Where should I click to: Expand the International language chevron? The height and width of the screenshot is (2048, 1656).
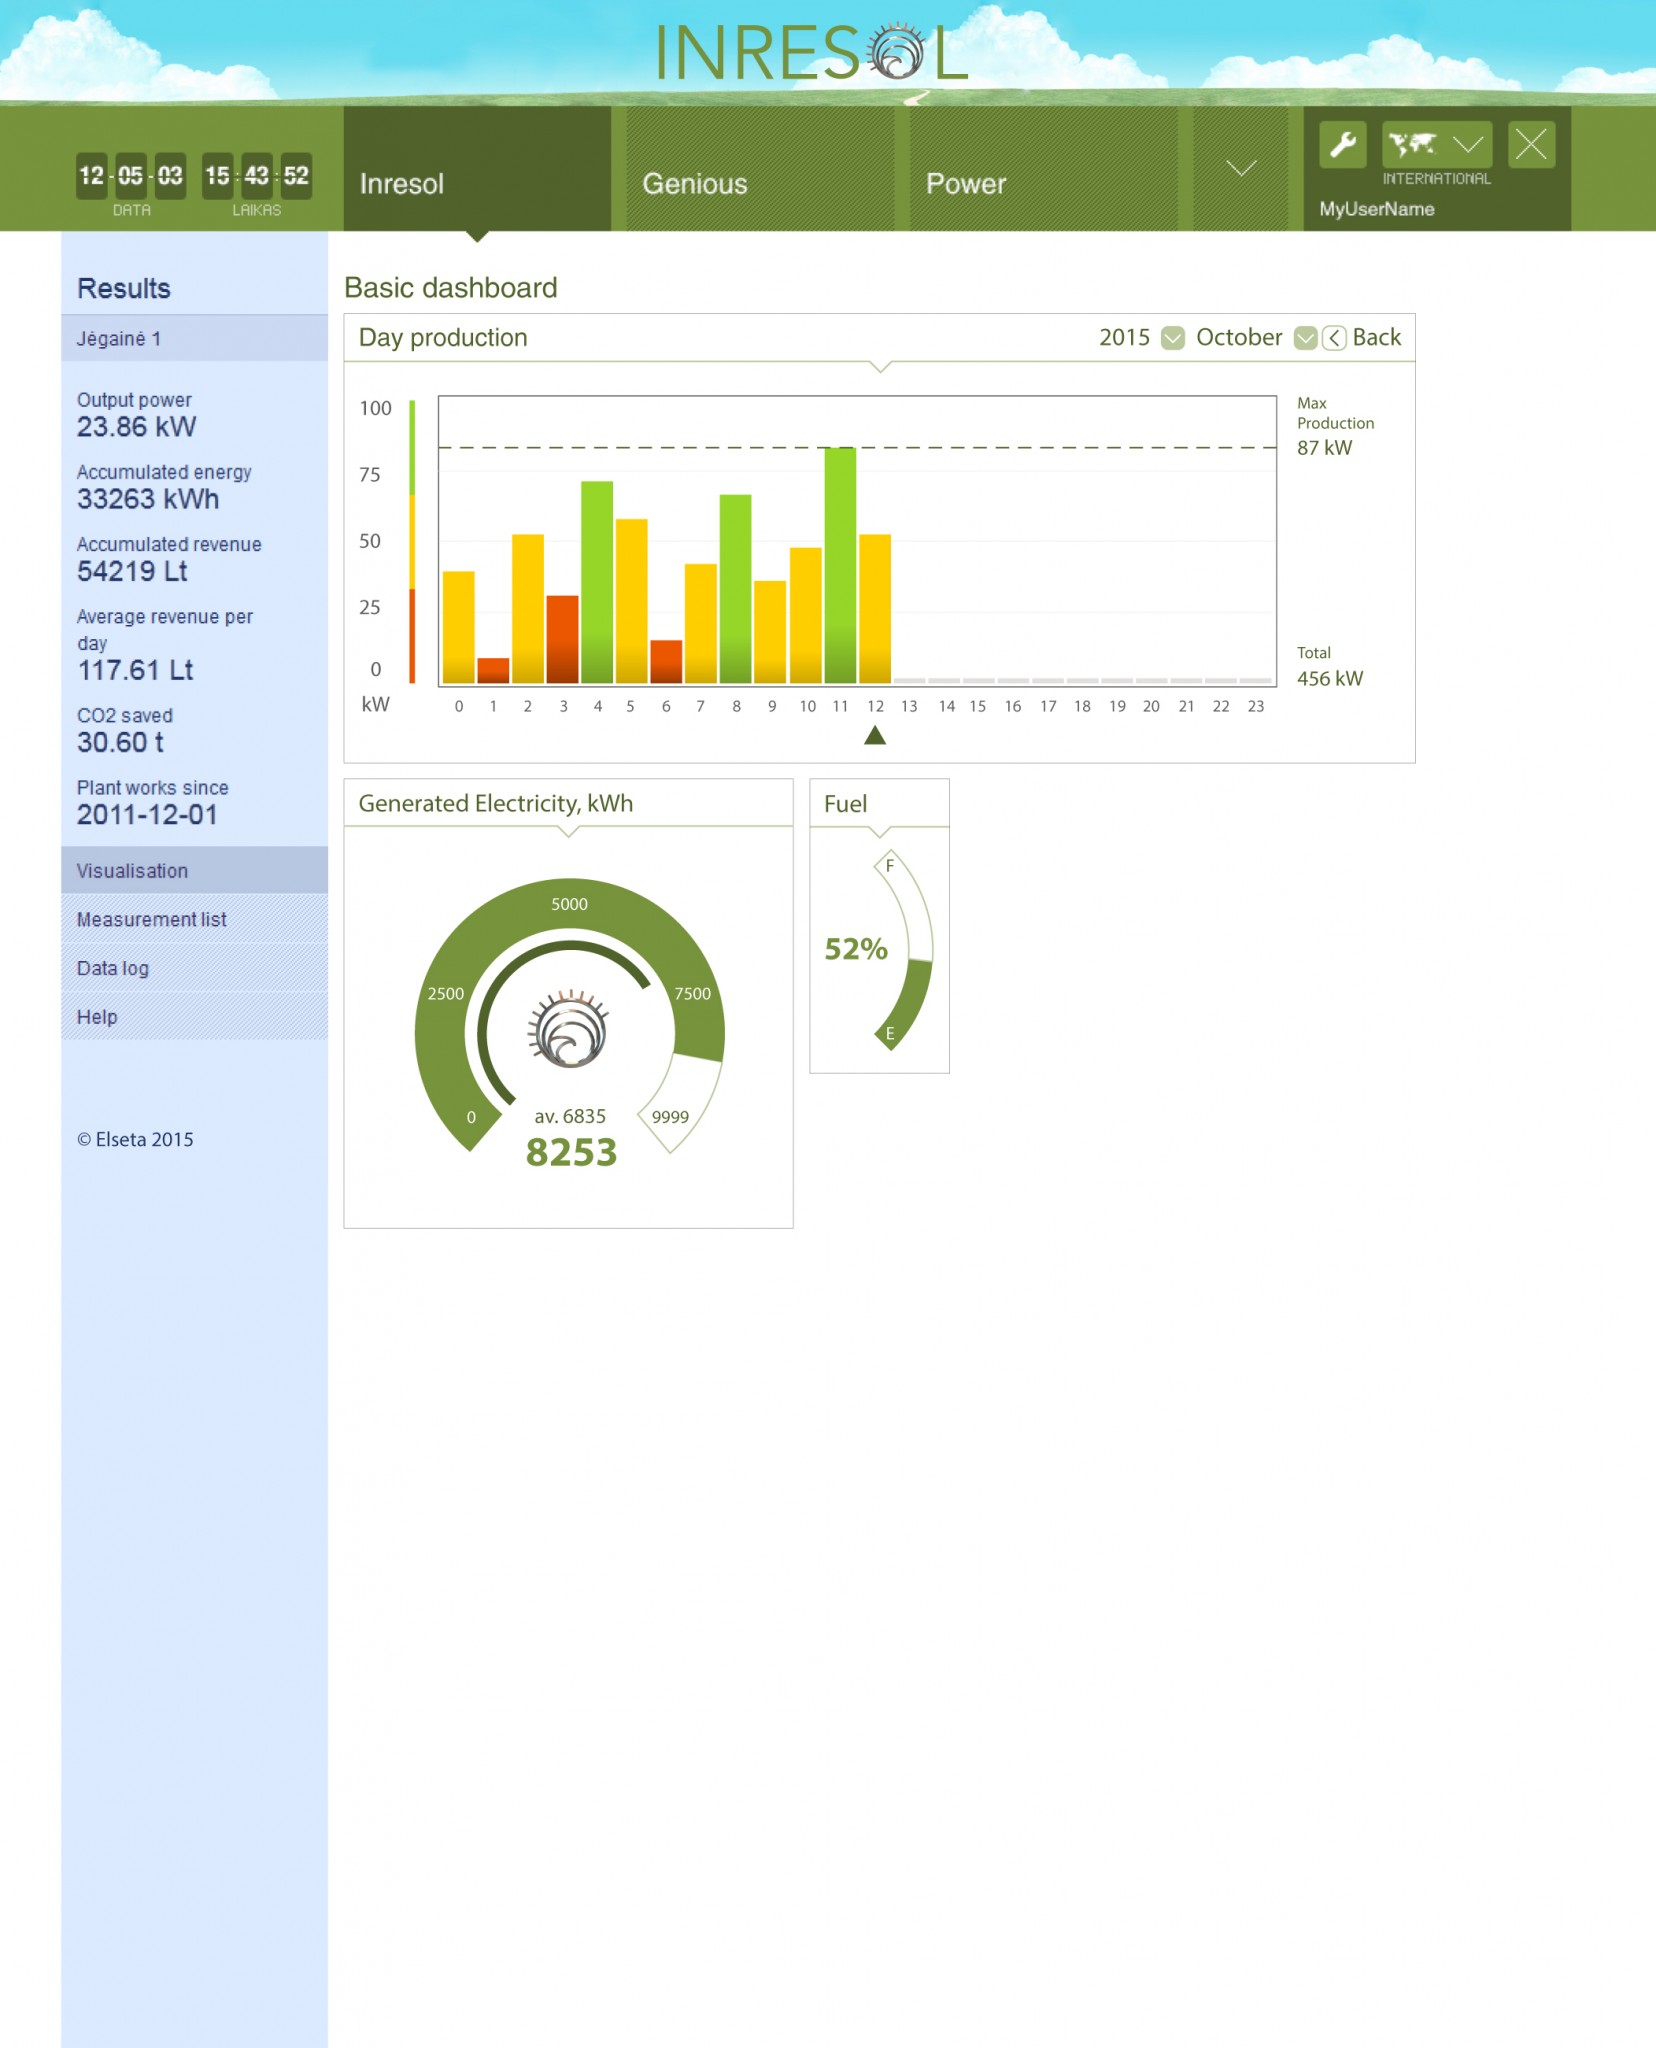pos(1468,145)
